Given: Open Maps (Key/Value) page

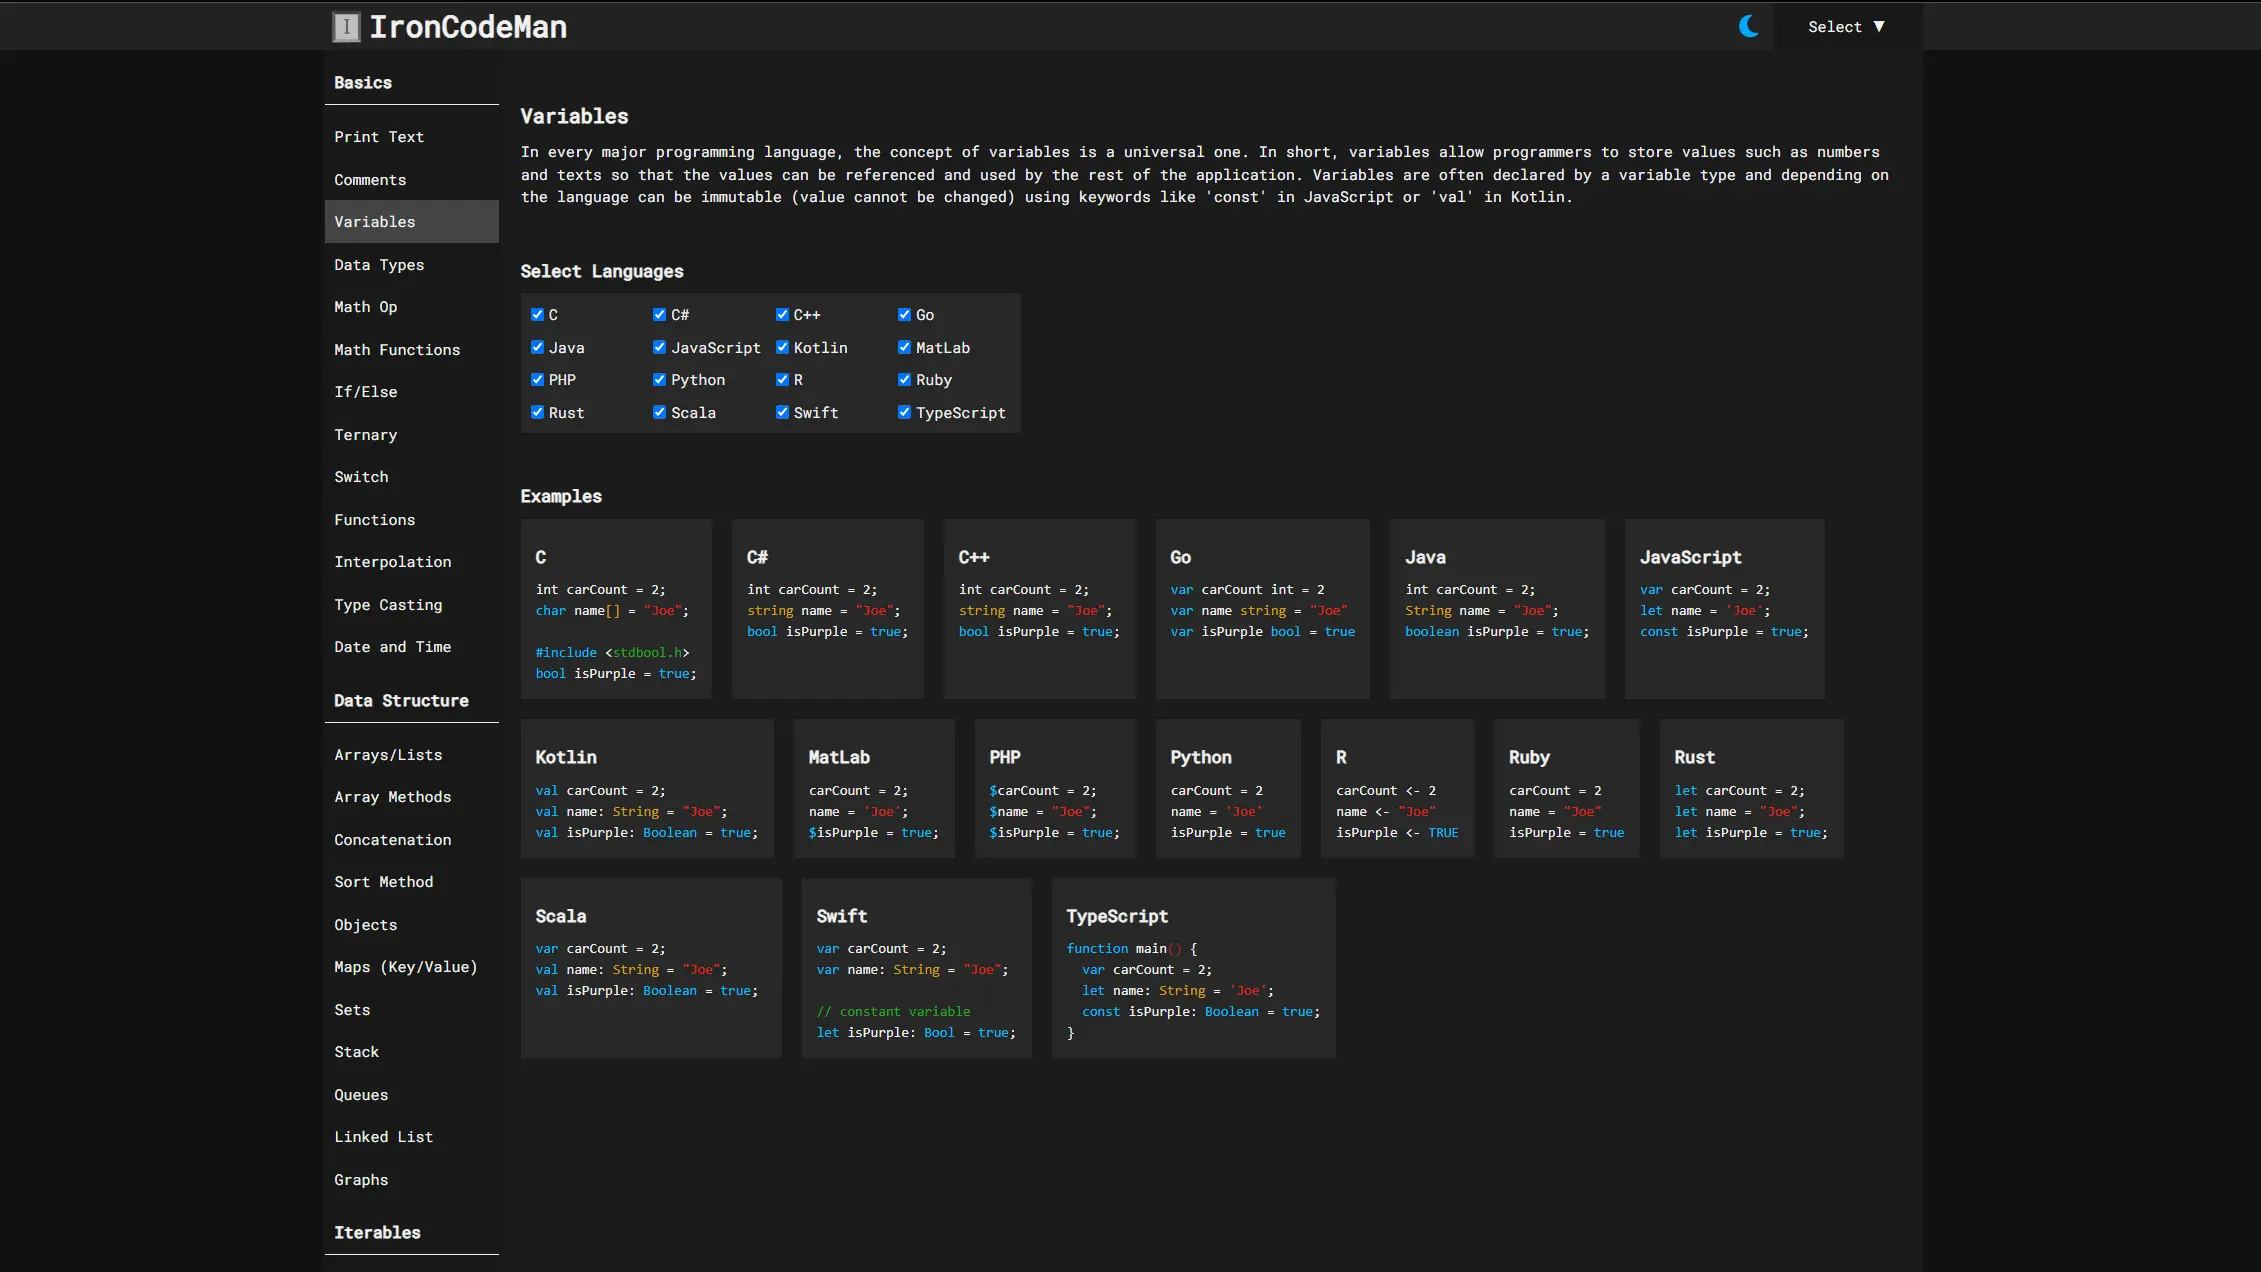Looking at the screenshot, I should [x=411, y=967].
